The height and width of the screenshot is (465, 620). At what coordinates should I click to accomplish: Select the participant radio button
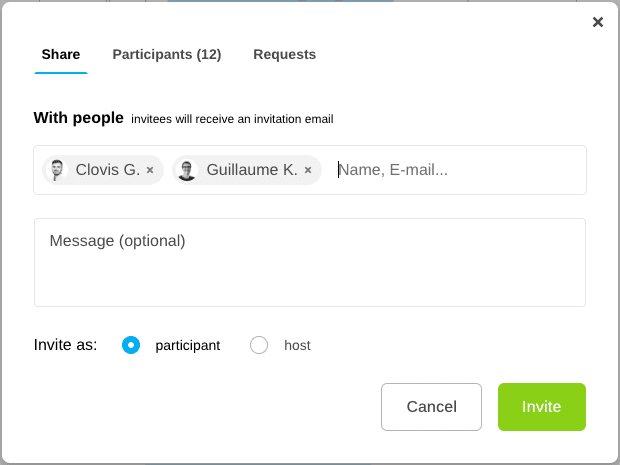coord(131,345)
